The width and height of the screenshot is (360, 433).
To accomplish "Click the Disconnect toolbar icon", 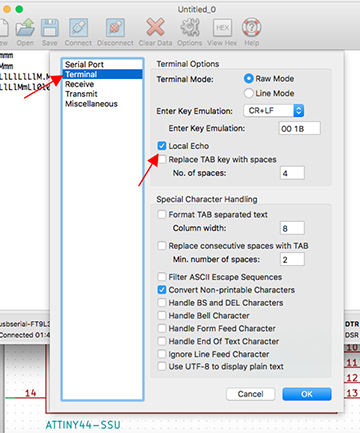I will [x=115, y=27].
